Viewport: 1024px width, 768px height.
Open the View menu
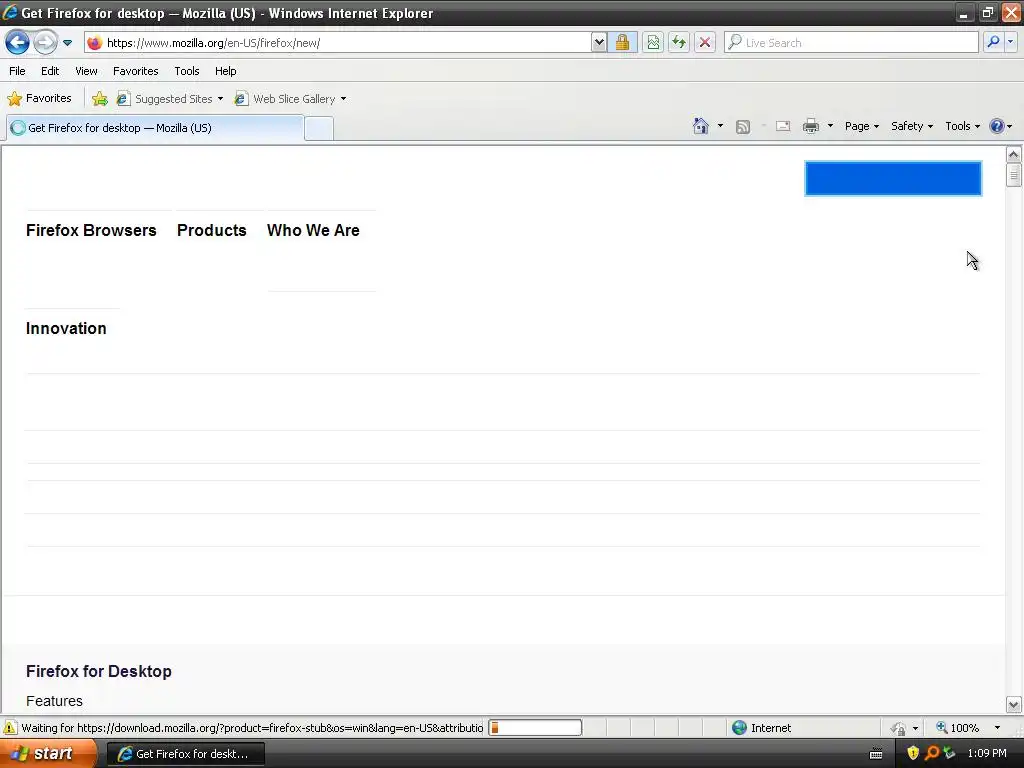(x=86, y=71)
